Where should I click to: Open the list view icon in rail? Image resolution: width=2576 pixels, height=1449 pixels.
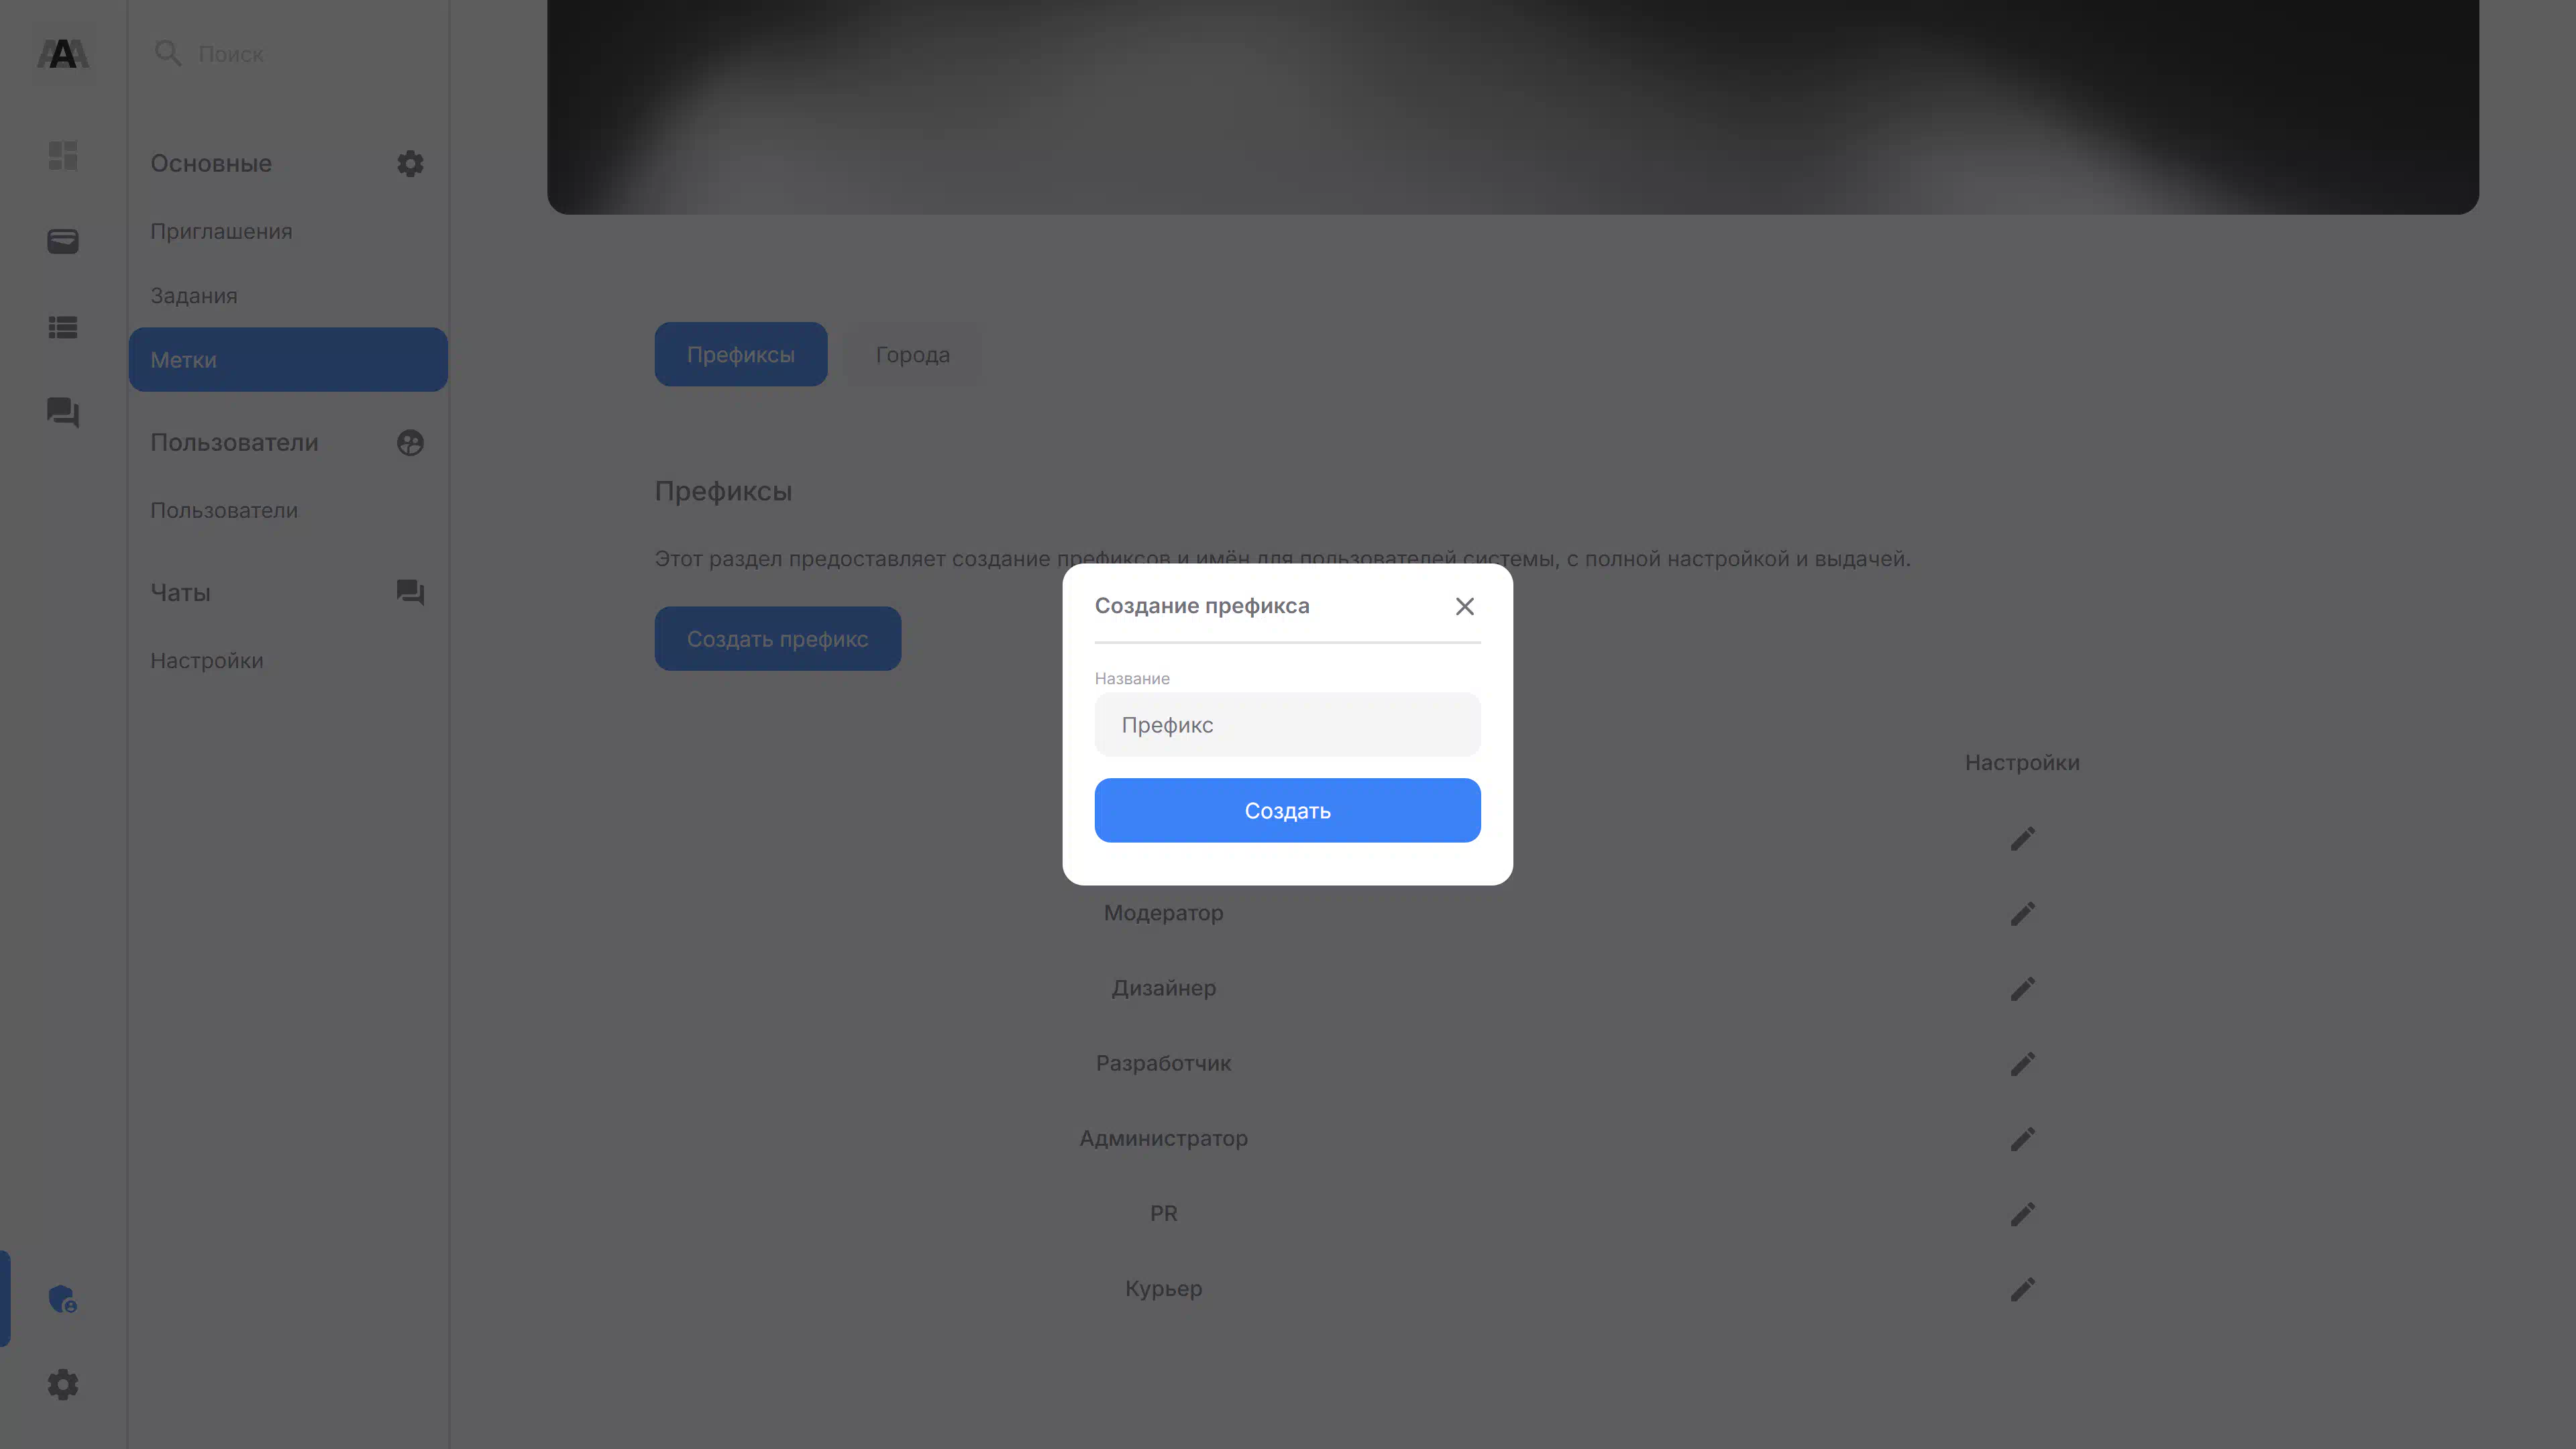(x=63, y=327)
